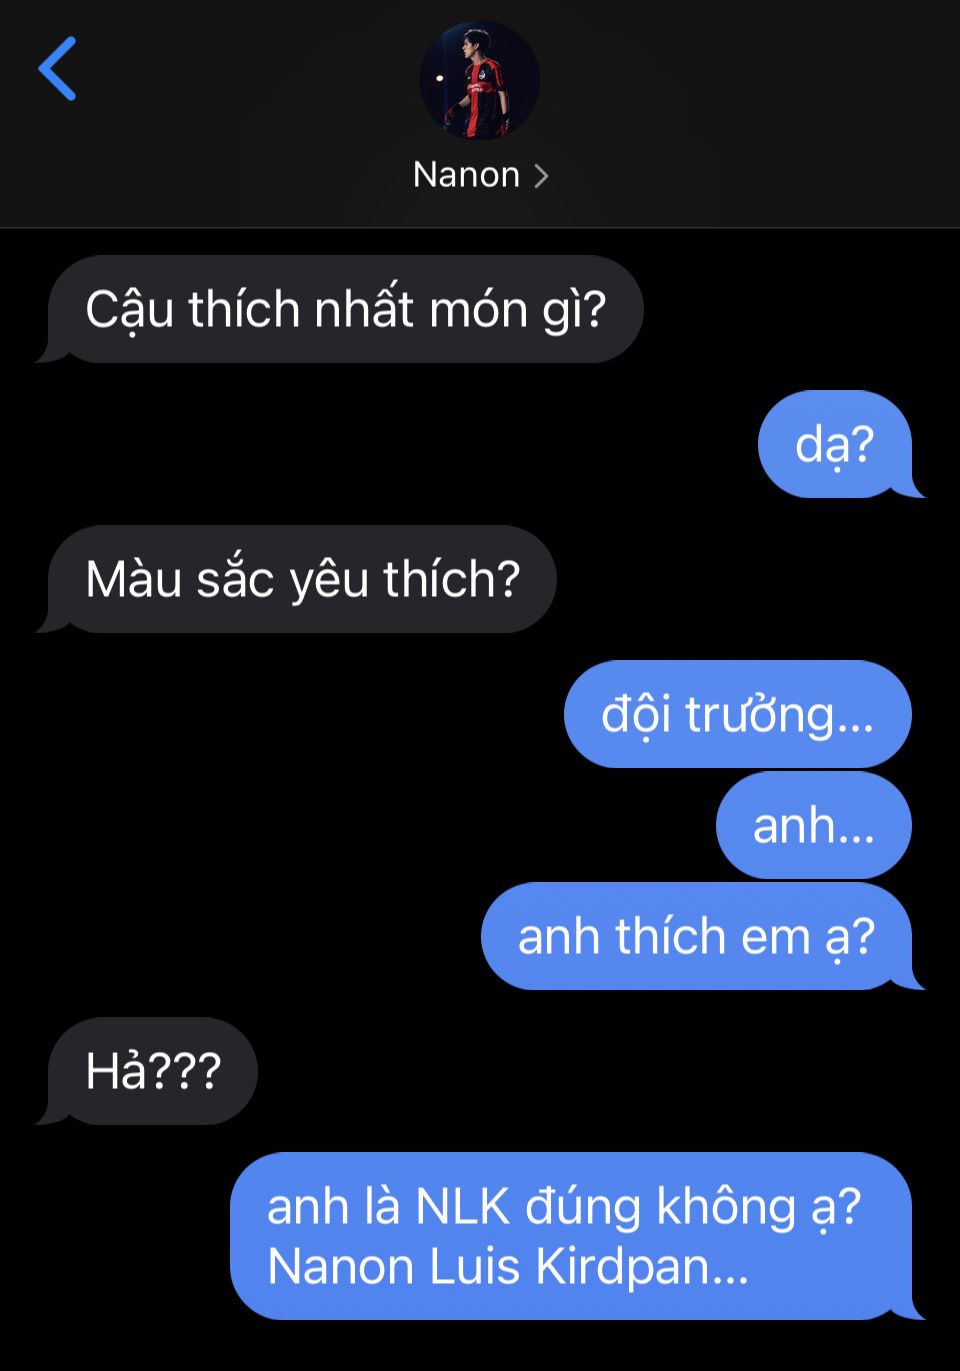Tap the word "trưởng..." in blue bubble
The width and height of the screenshot is (960, 1371).
point(780,716)
